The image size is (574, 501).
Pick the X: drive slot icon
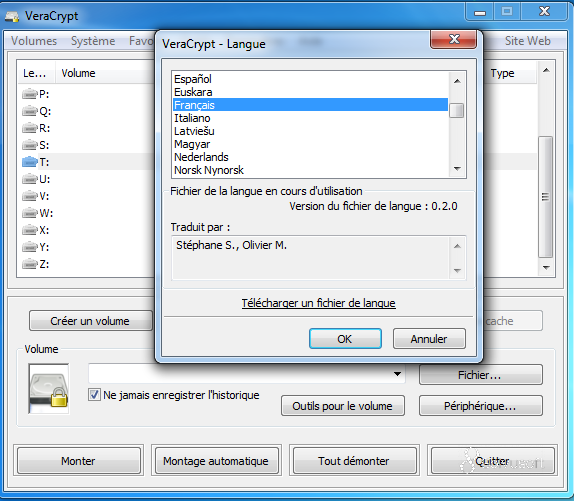point(30,230)
